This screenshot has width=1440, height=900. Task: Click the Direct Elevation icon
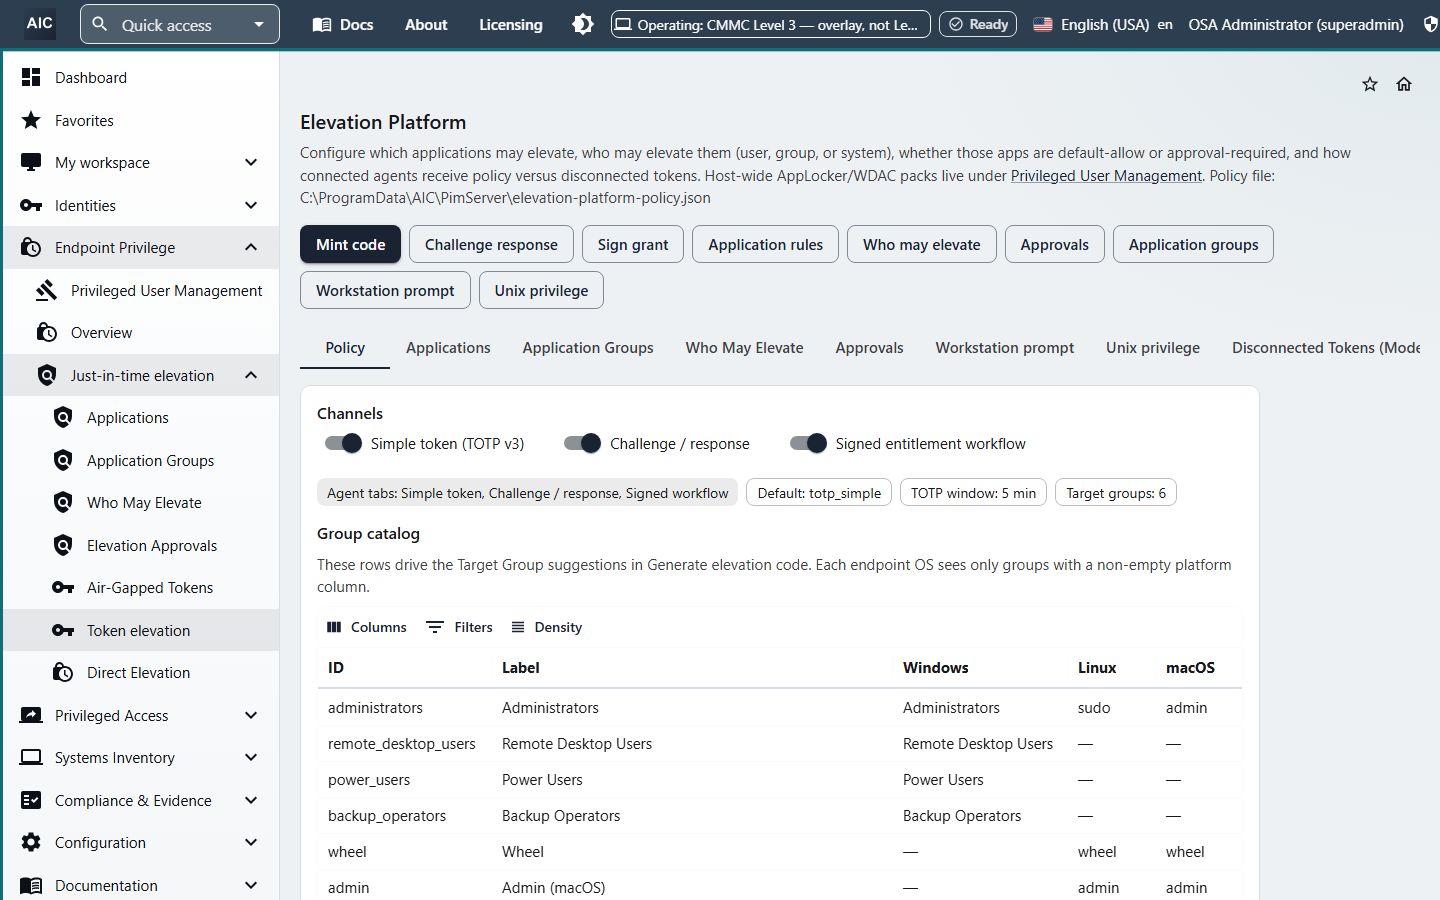point(63,672)
